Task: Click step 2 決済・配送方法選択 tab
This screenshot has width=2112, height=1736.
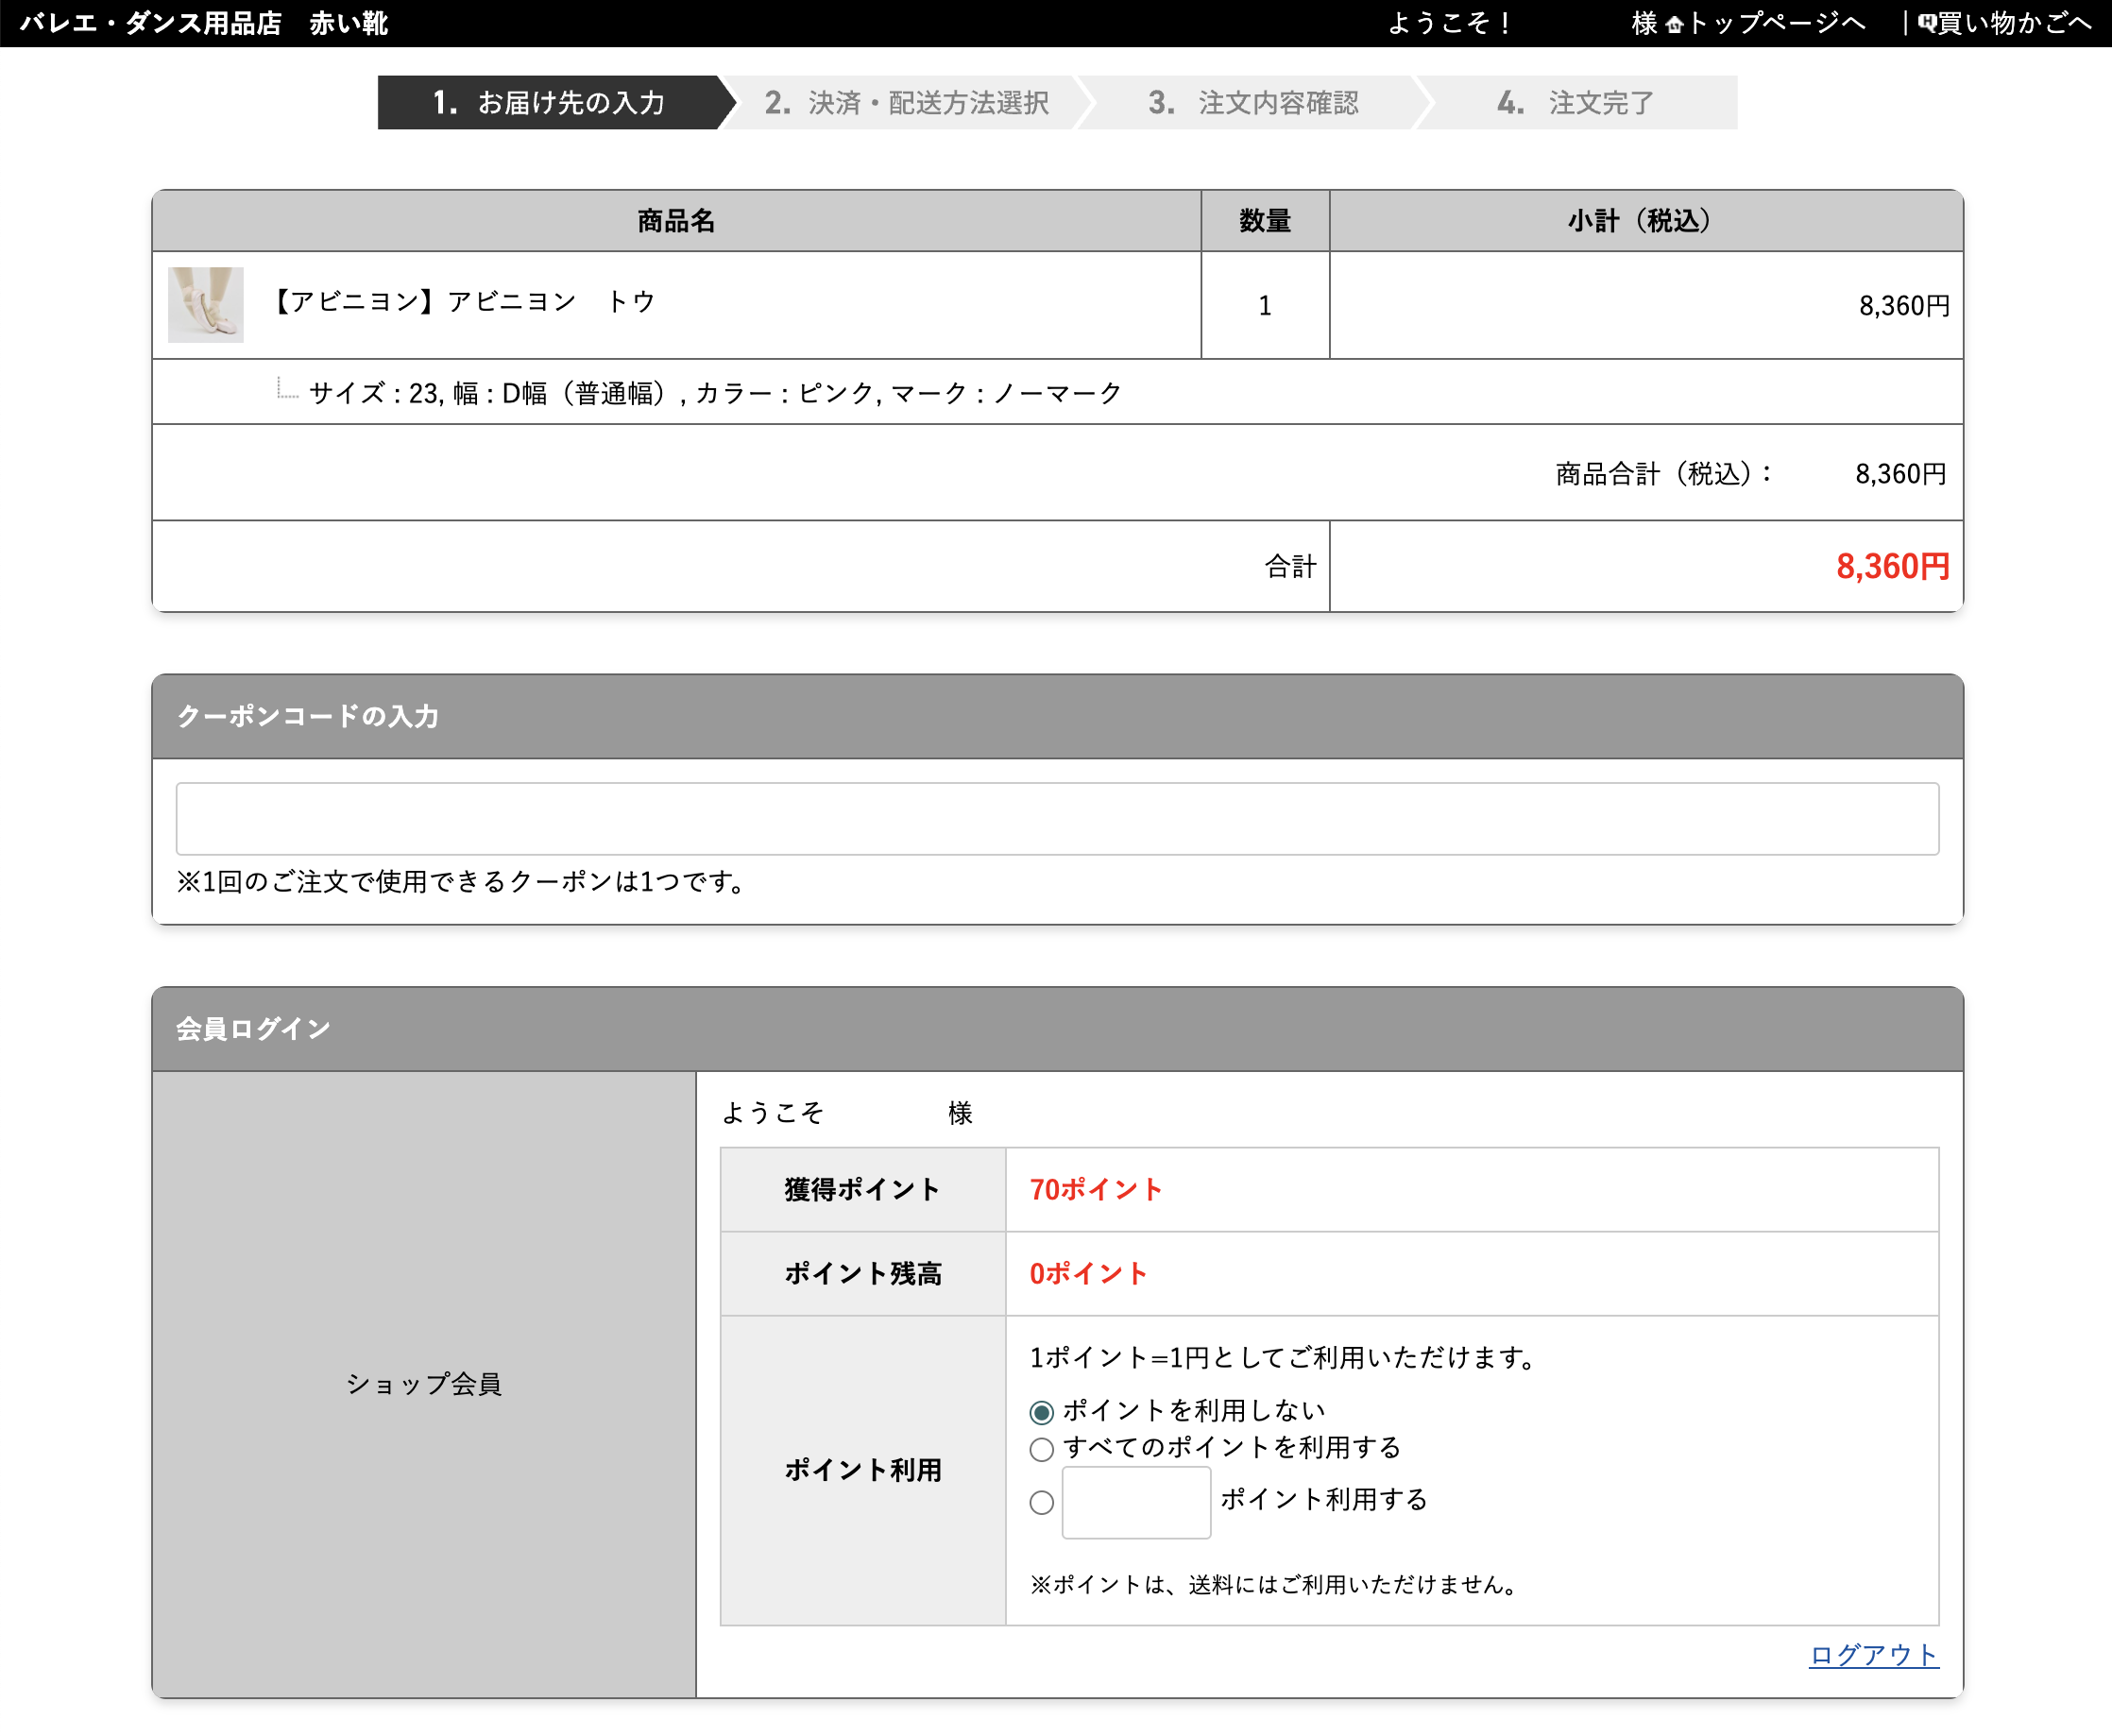Action: tap(906, 103)
